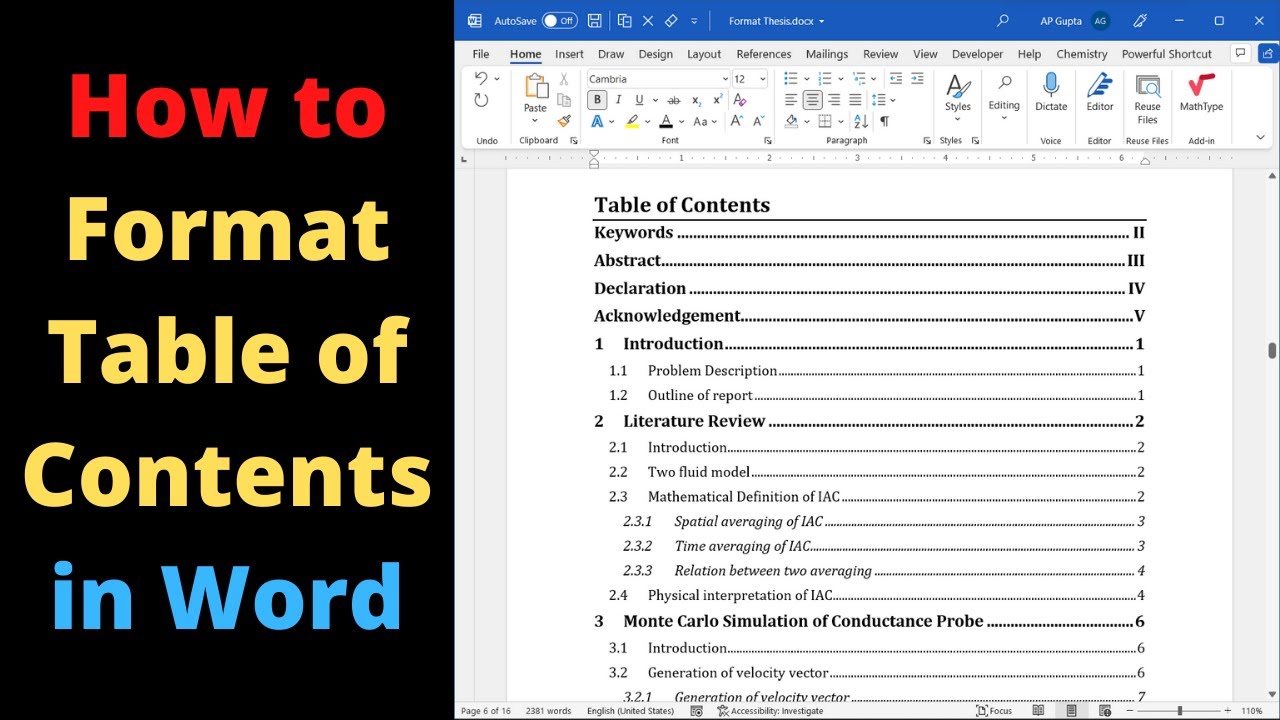
Task: Open the Editing menu button
Action: tap(1004, 98)
